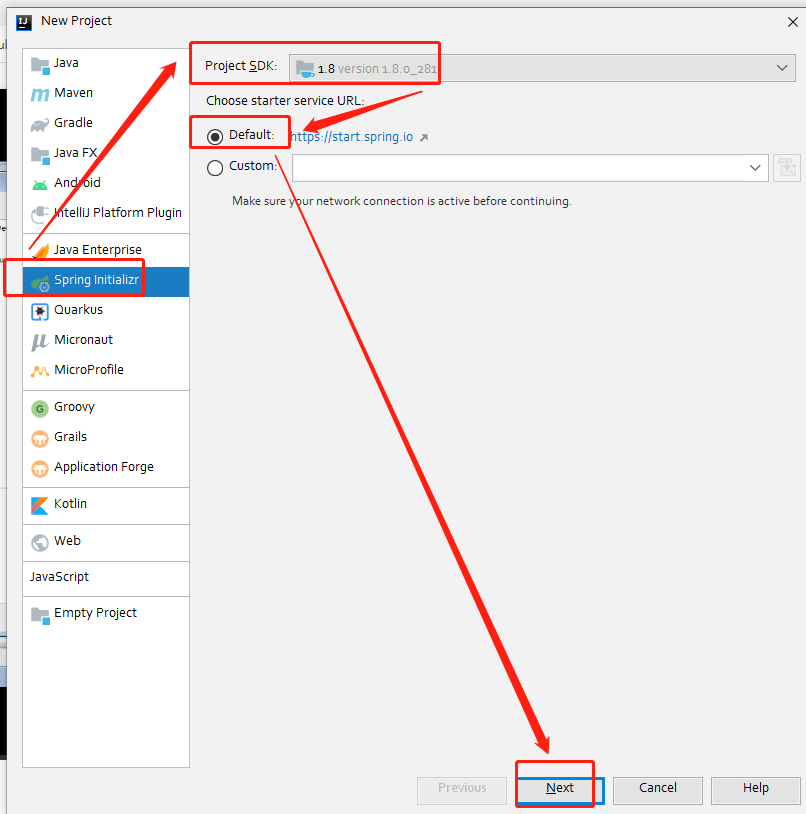
Task: Open the https://start.spring.io link
Action: pyautogui.click(x=352, y=137)
